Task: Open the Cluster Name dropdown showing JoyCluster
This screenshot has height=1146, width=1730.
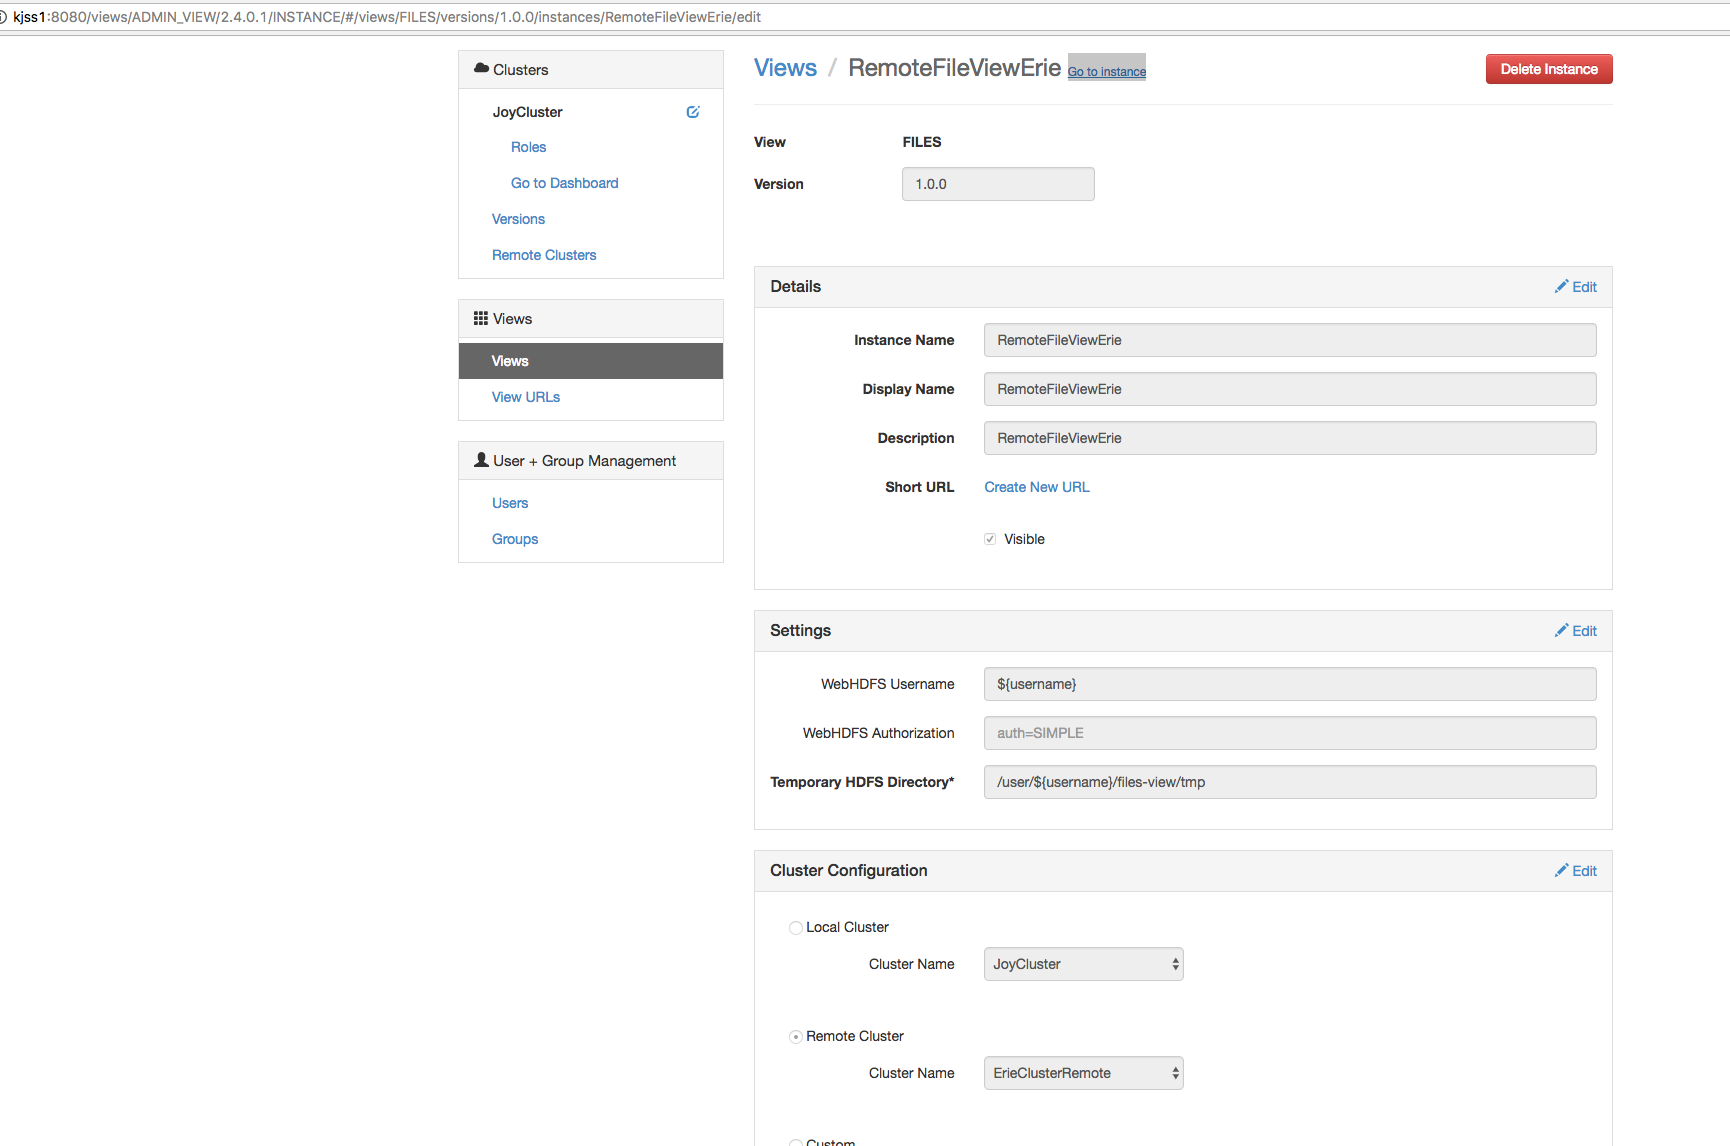Action: (x=1082, y=963)
